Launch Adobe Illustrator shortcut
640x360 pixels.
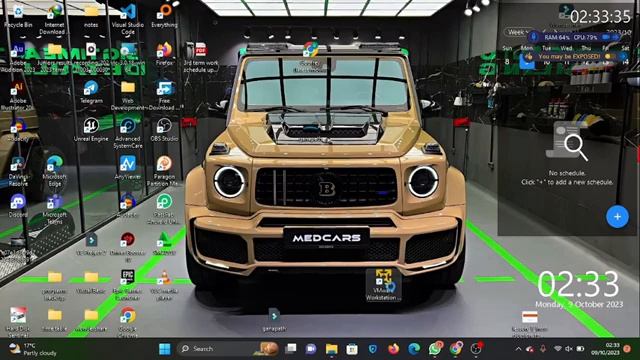point(18,96)
